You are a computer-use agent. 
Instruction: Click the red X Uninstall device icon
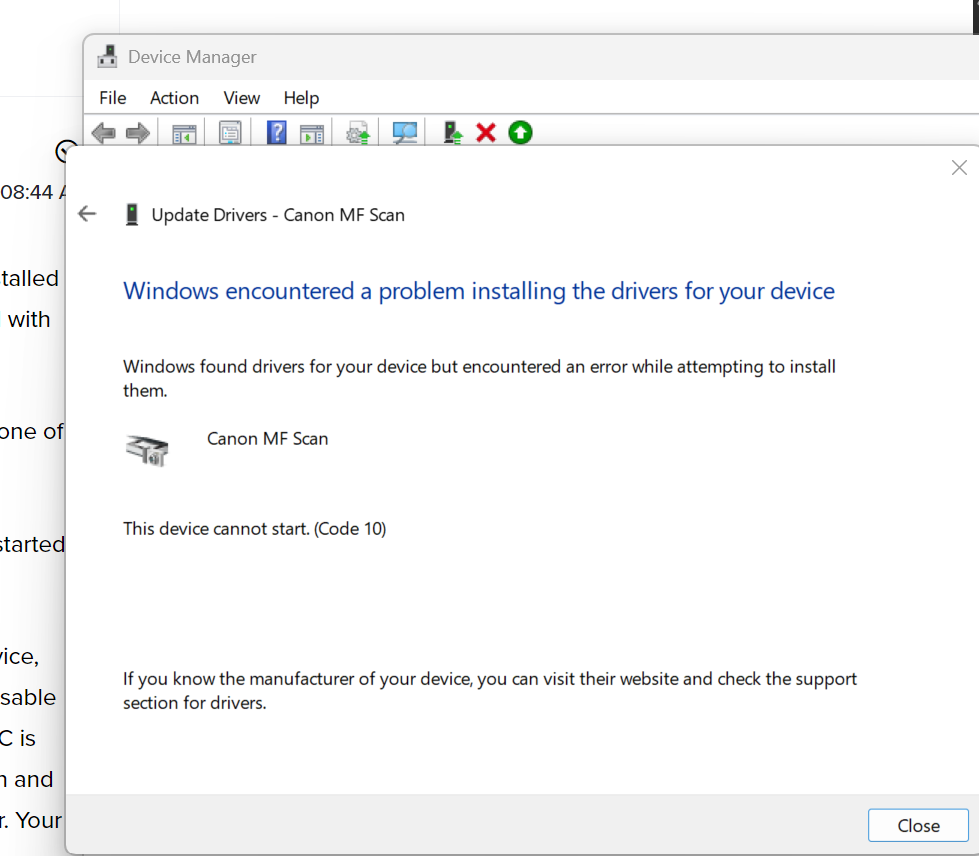[486, 132]
